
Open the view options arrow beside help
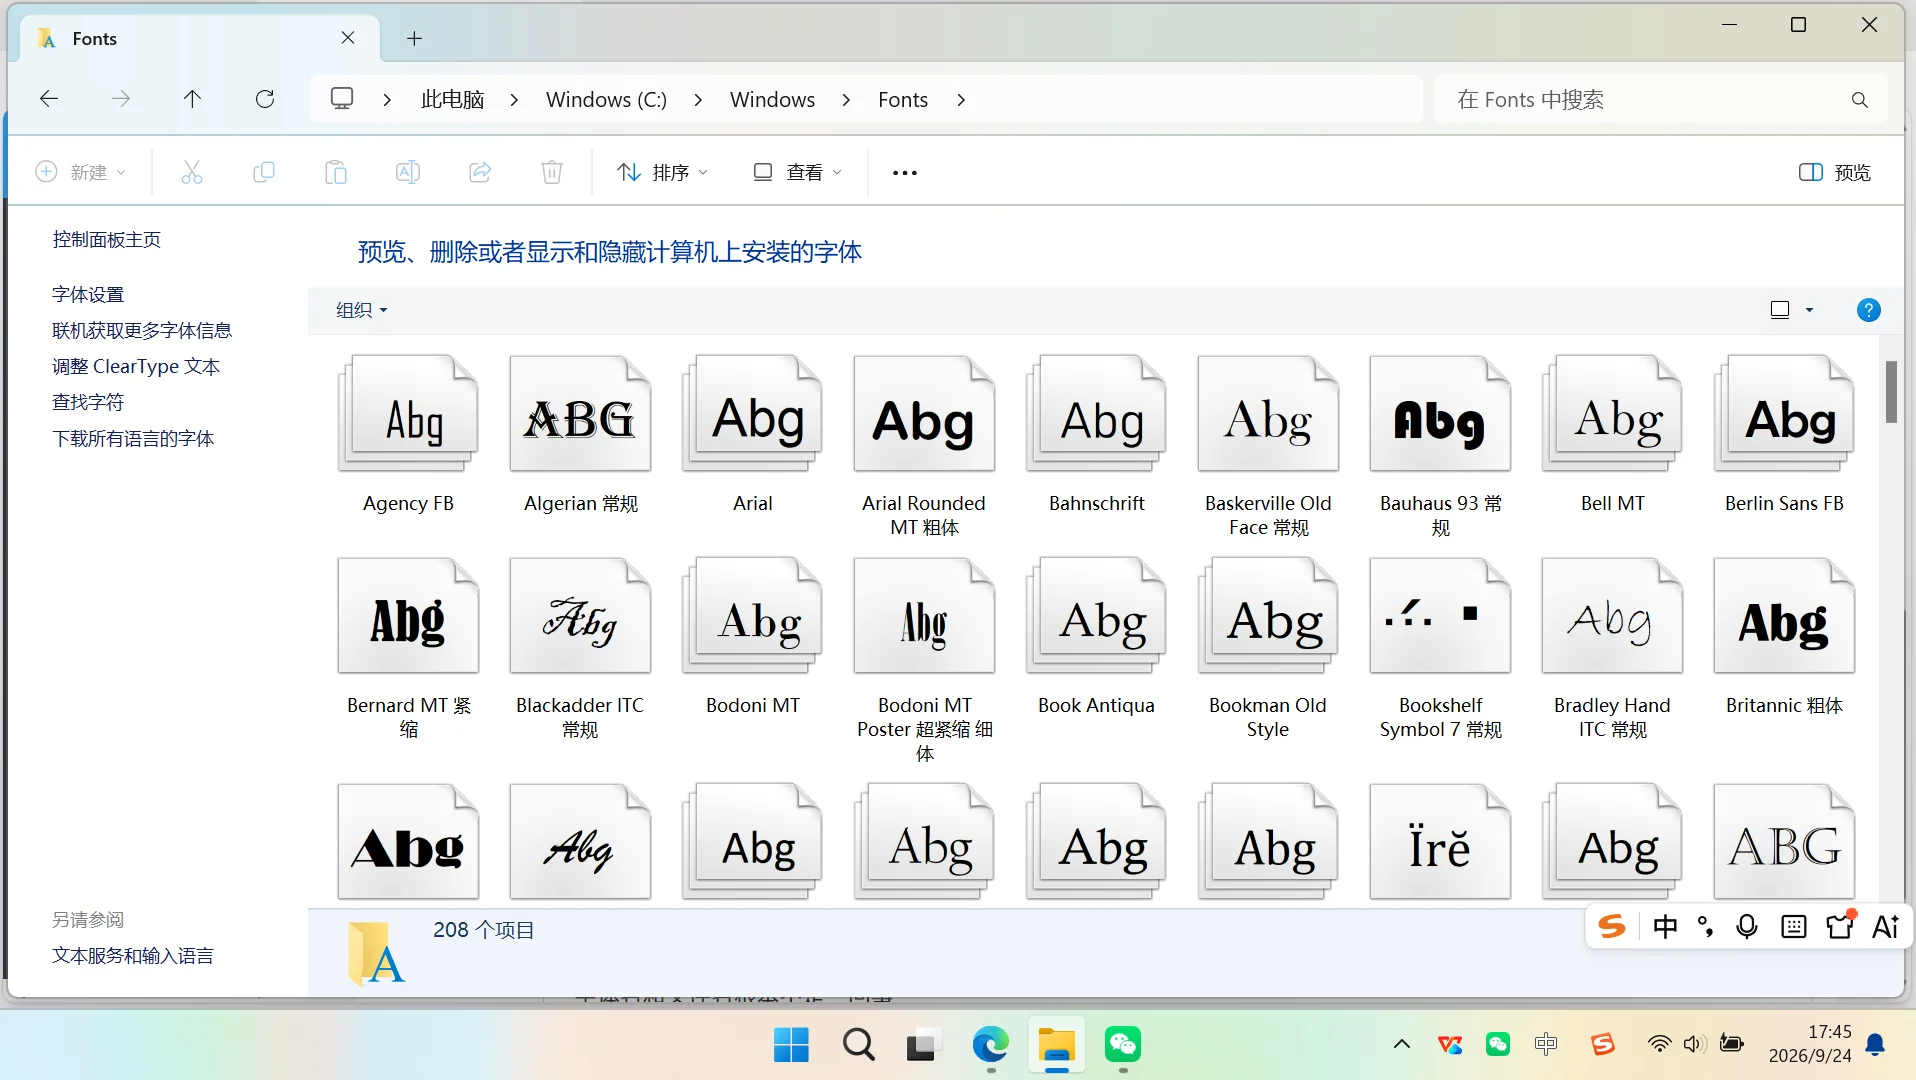(1809, 310)
